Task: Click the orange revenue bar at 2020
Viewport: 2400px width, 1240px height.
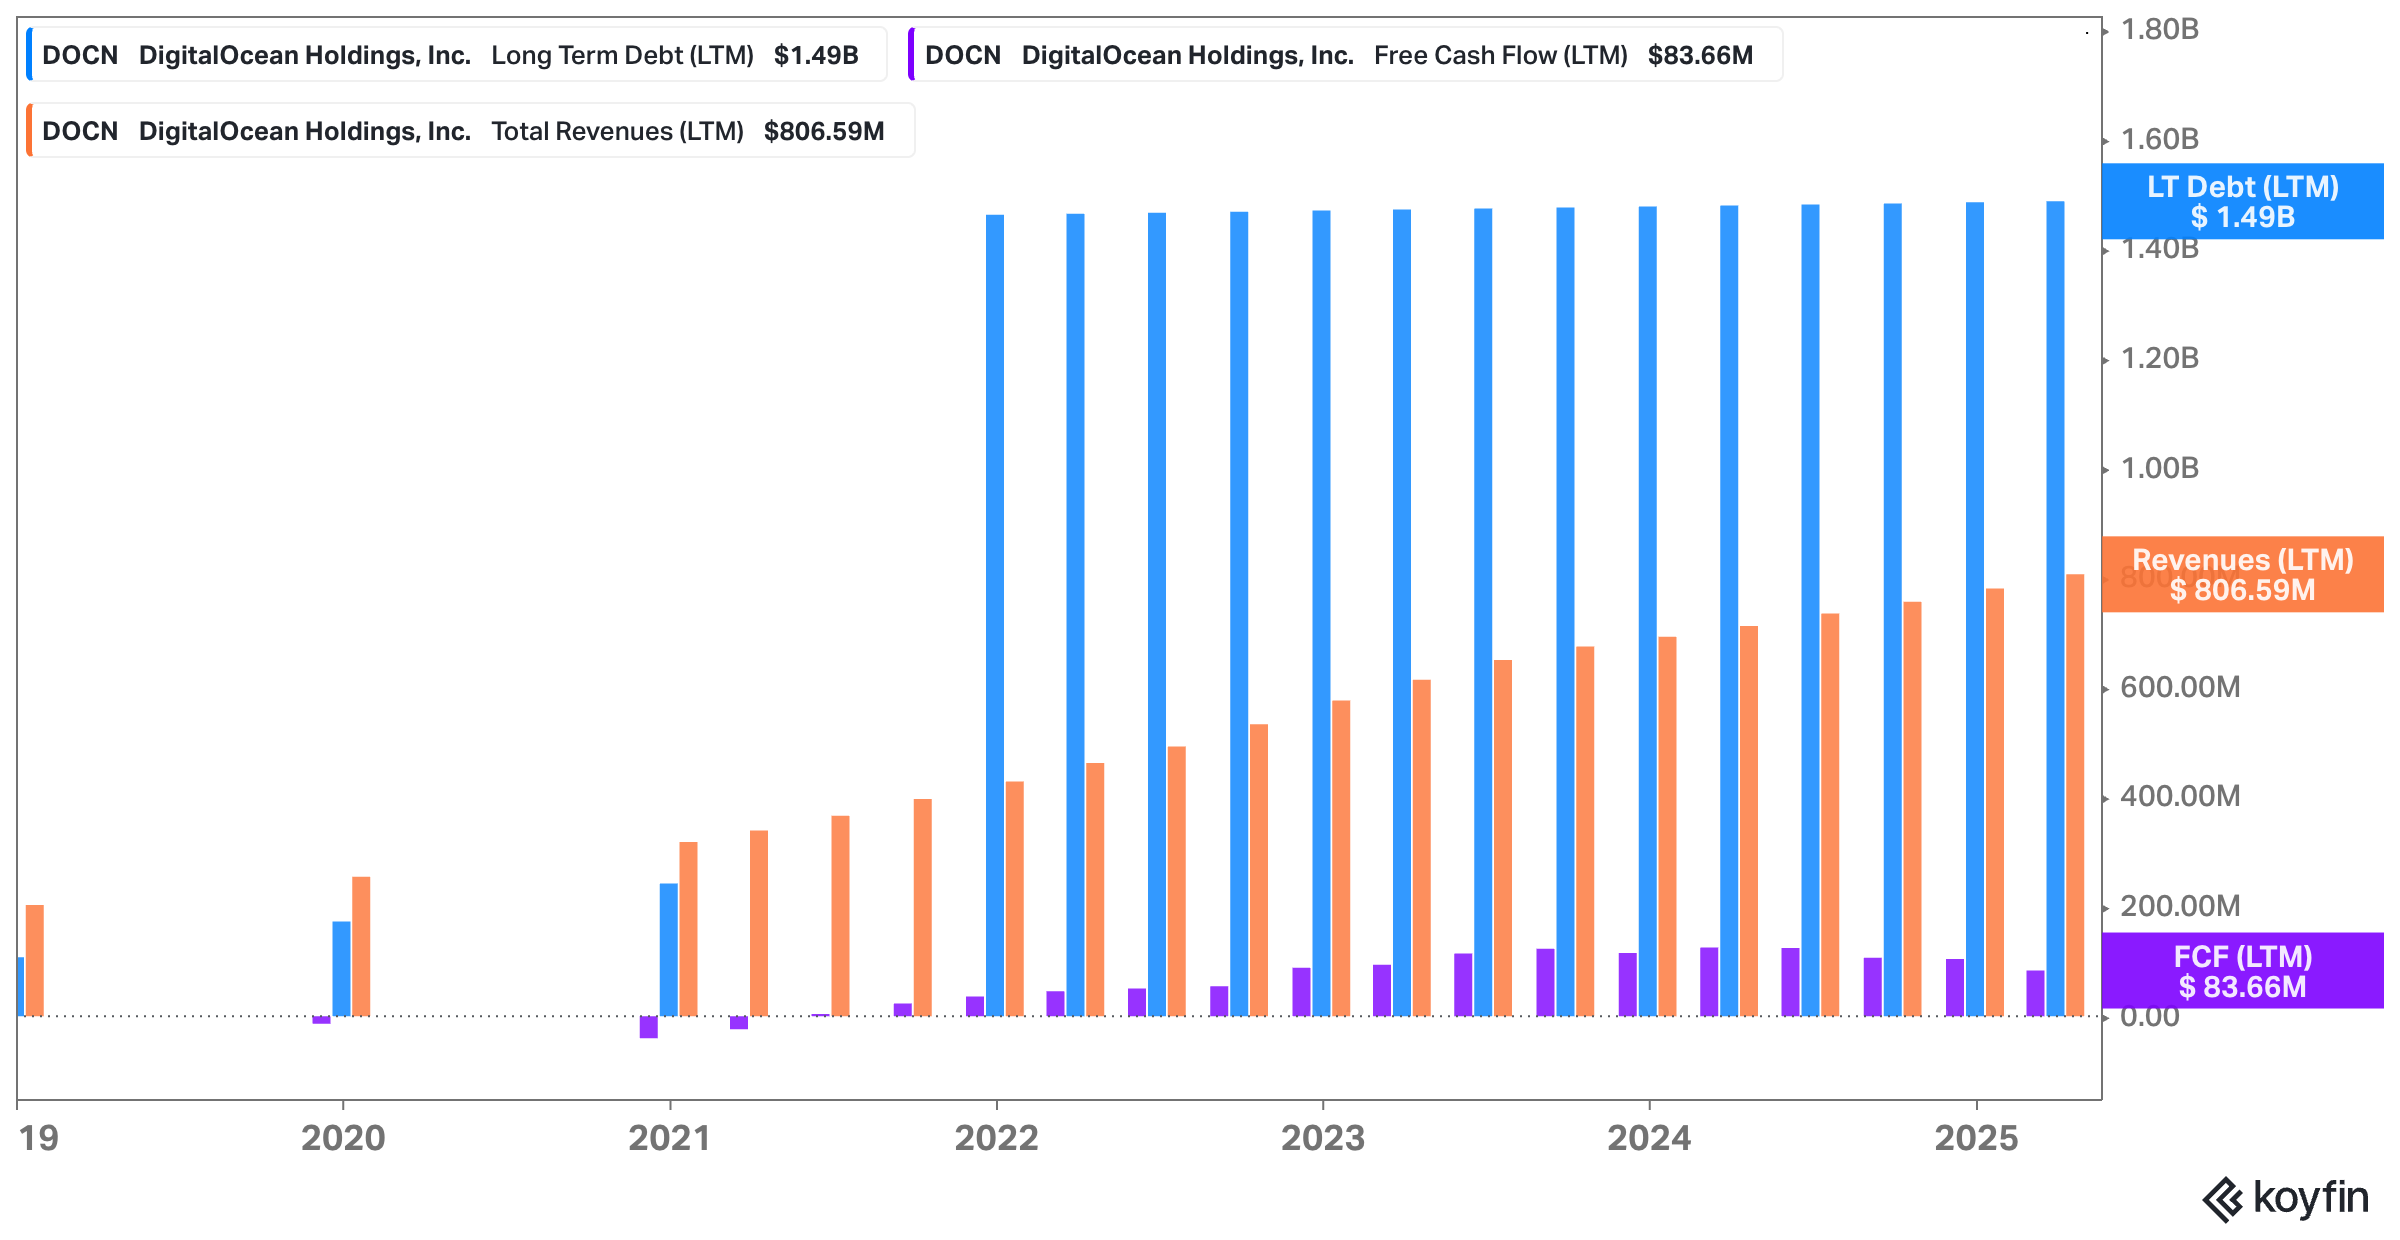Action: point(361,946)
